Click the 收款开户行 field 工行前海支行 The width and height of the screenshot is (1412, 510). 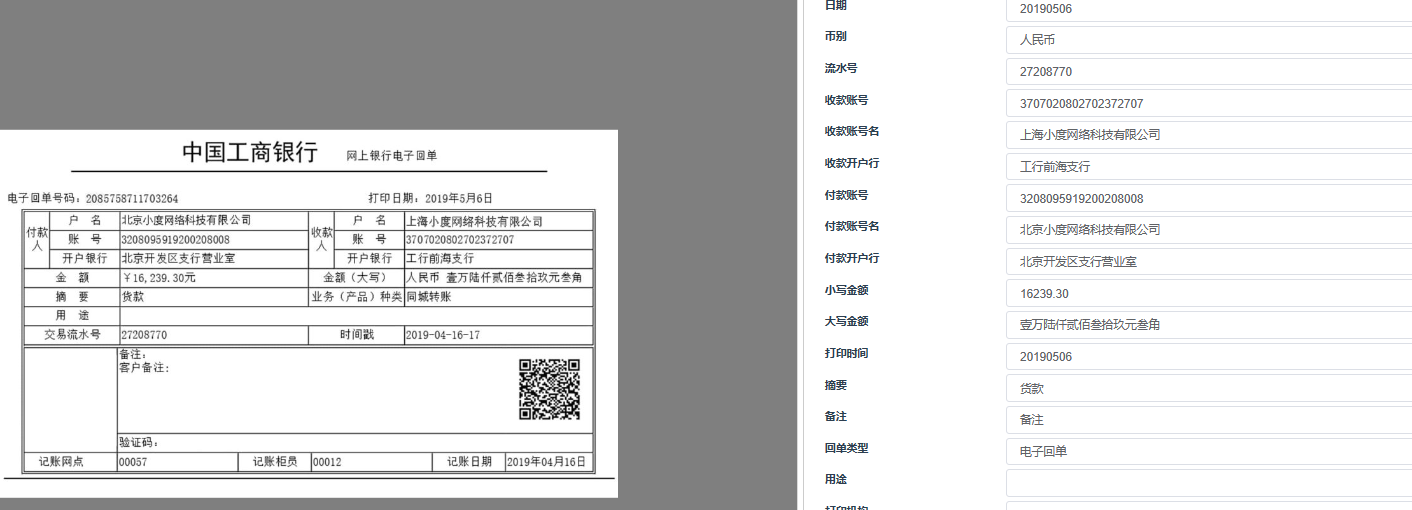pos(1209,167)
